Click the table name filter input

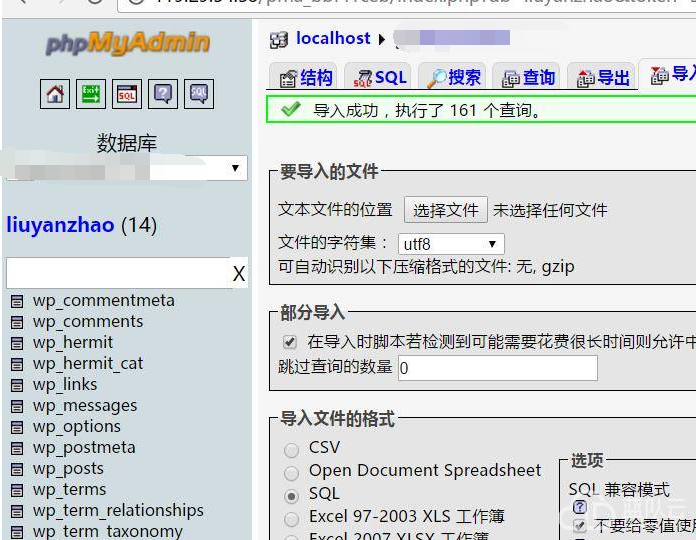coord(119,273)
